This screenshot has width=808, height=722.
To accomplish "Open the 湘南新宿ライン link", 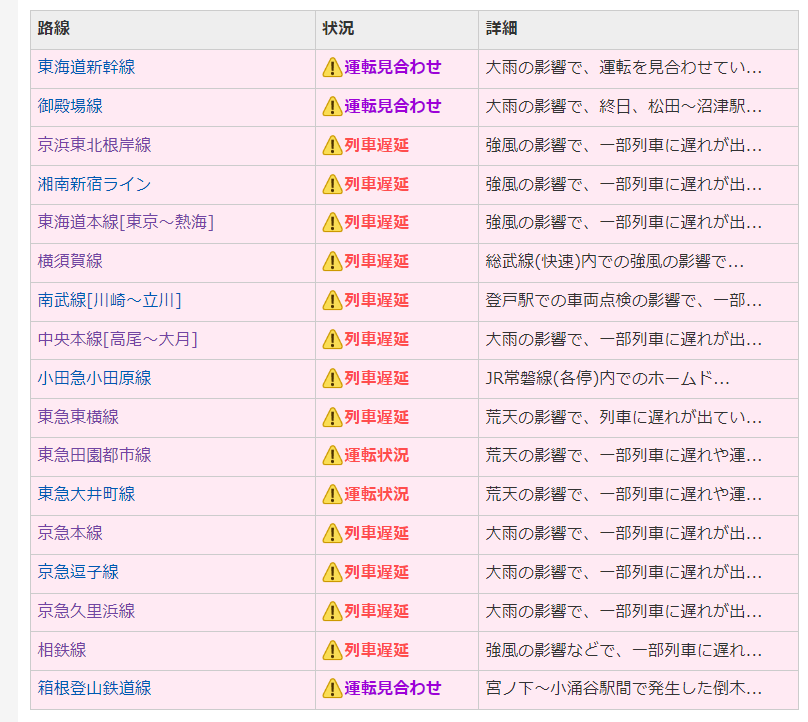I will pos(94,184).
